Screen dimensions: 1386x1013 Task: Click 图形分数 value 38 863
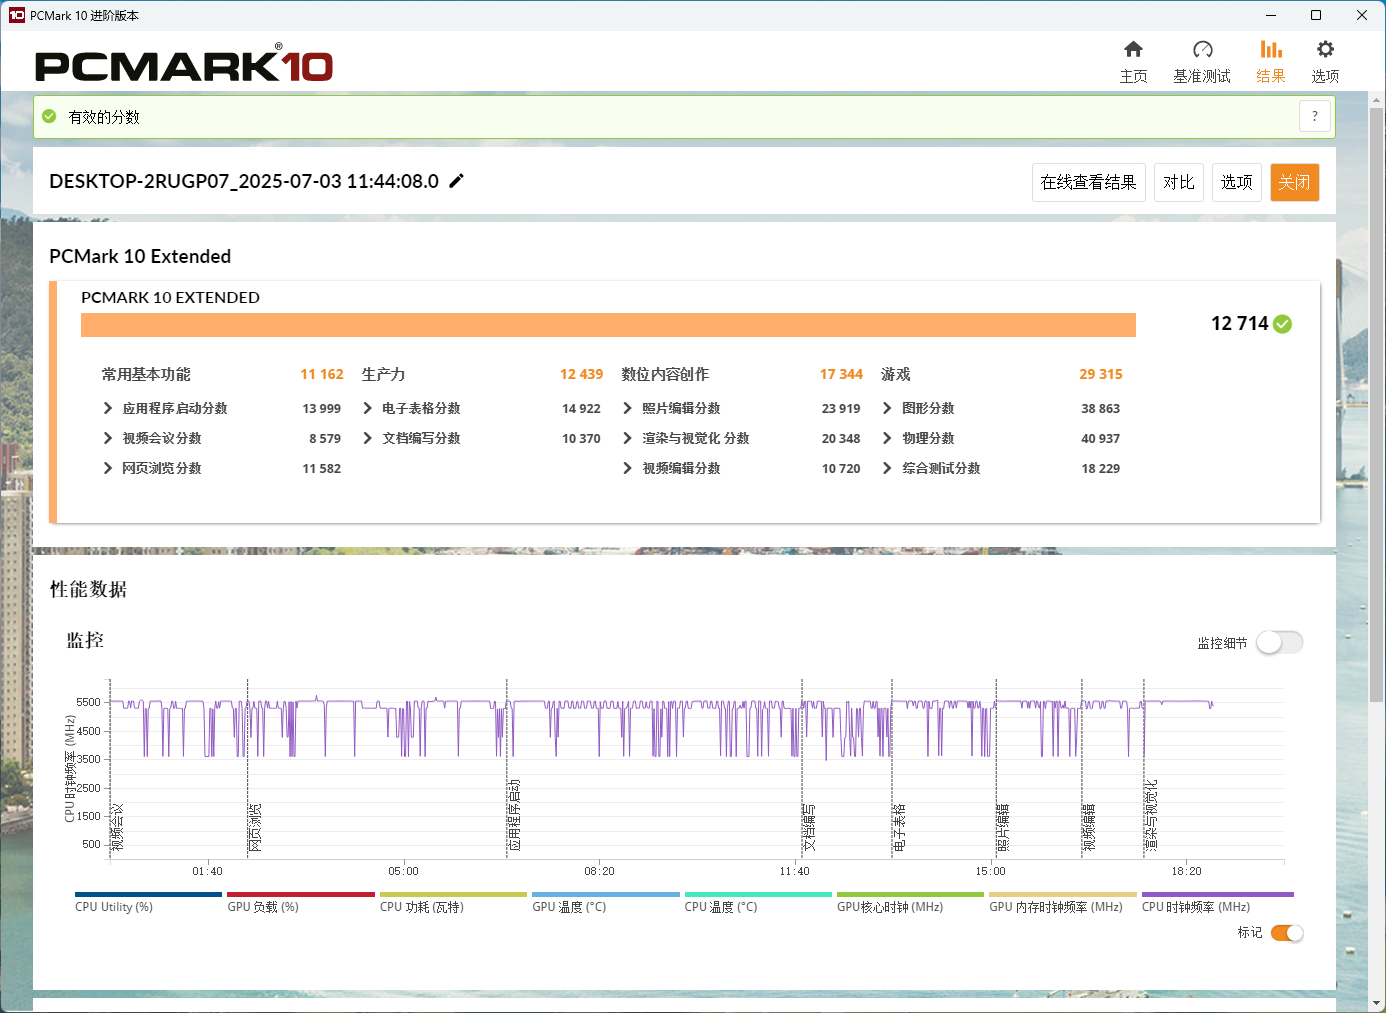pos(1101,408)
